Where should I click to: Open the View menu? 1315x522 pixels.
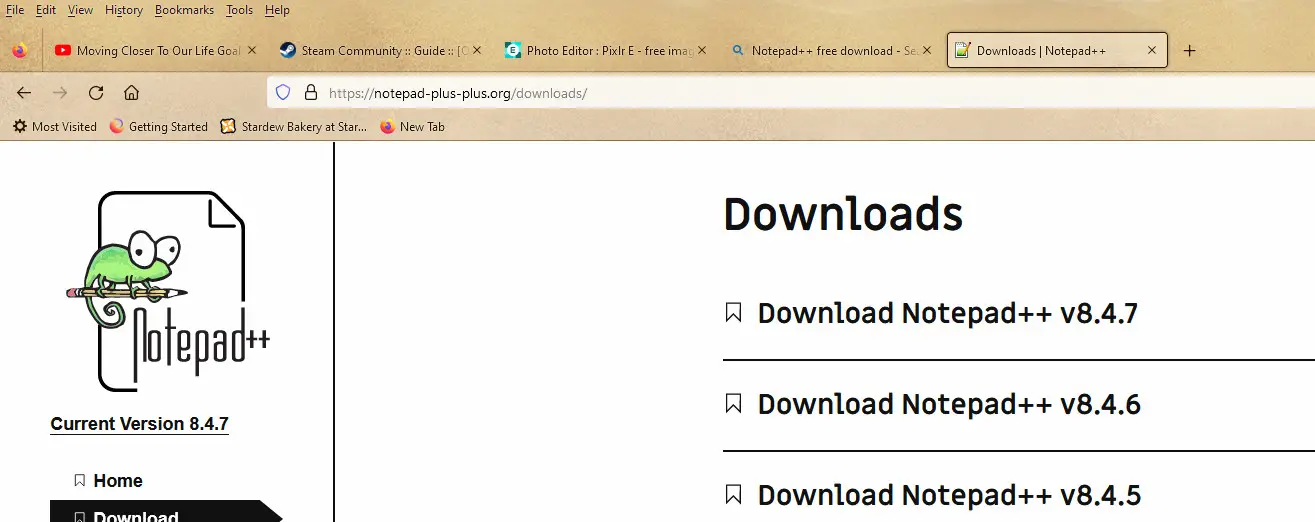pos(80,10)
